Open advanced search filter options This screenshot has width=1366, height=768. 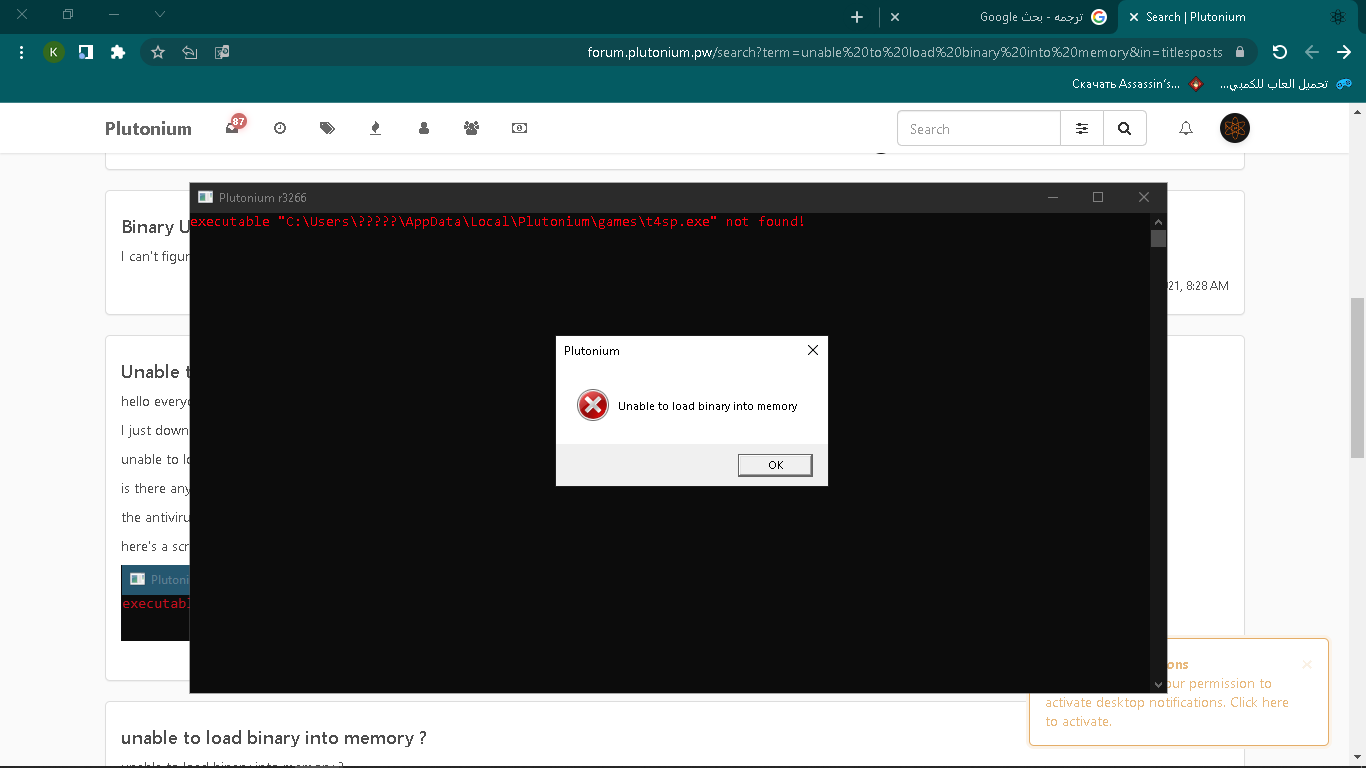[x=1082, y=129]
